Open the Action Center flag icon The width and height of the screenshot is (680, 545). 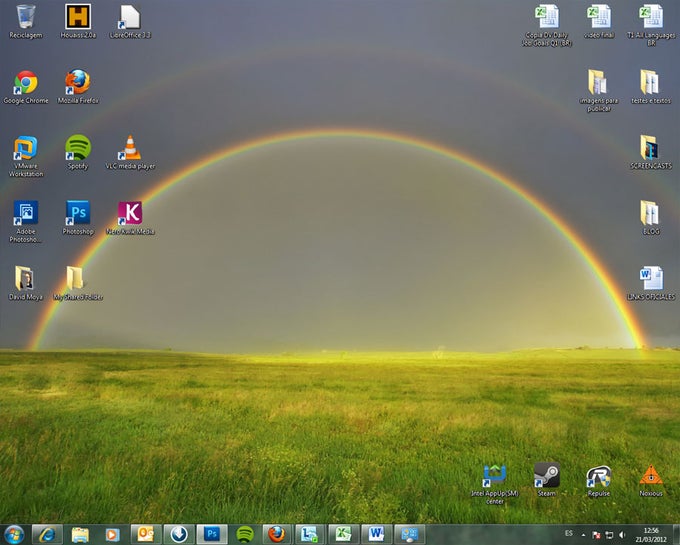point(596,535)
